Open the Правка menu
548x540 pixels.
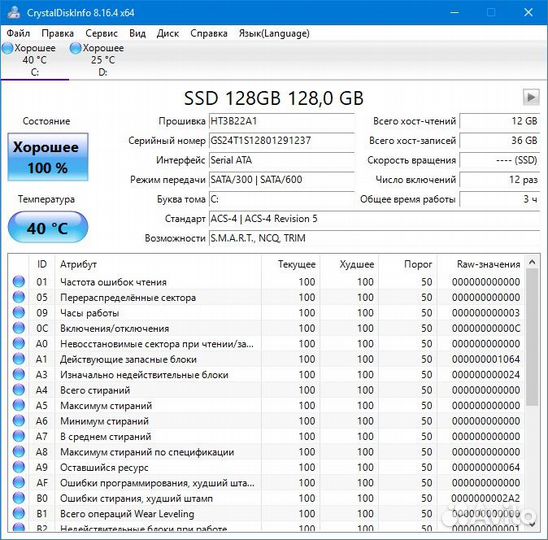58,34
